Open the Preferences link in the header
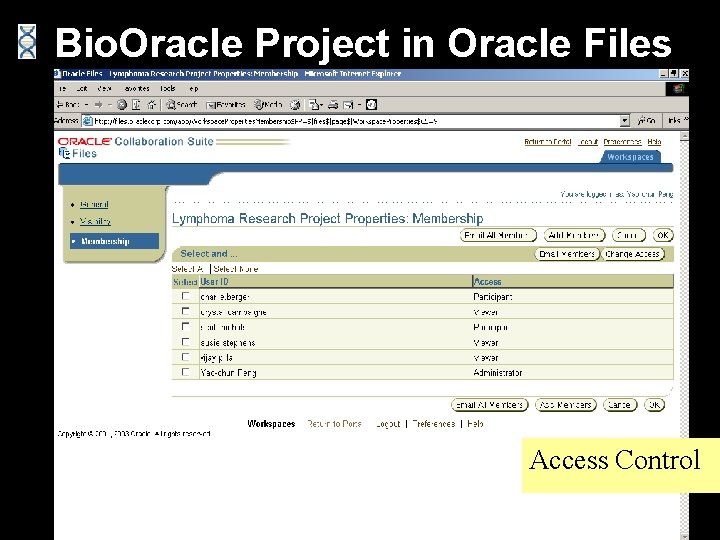Viewport: 720px width, 540px height. click(x=622, y=142)
